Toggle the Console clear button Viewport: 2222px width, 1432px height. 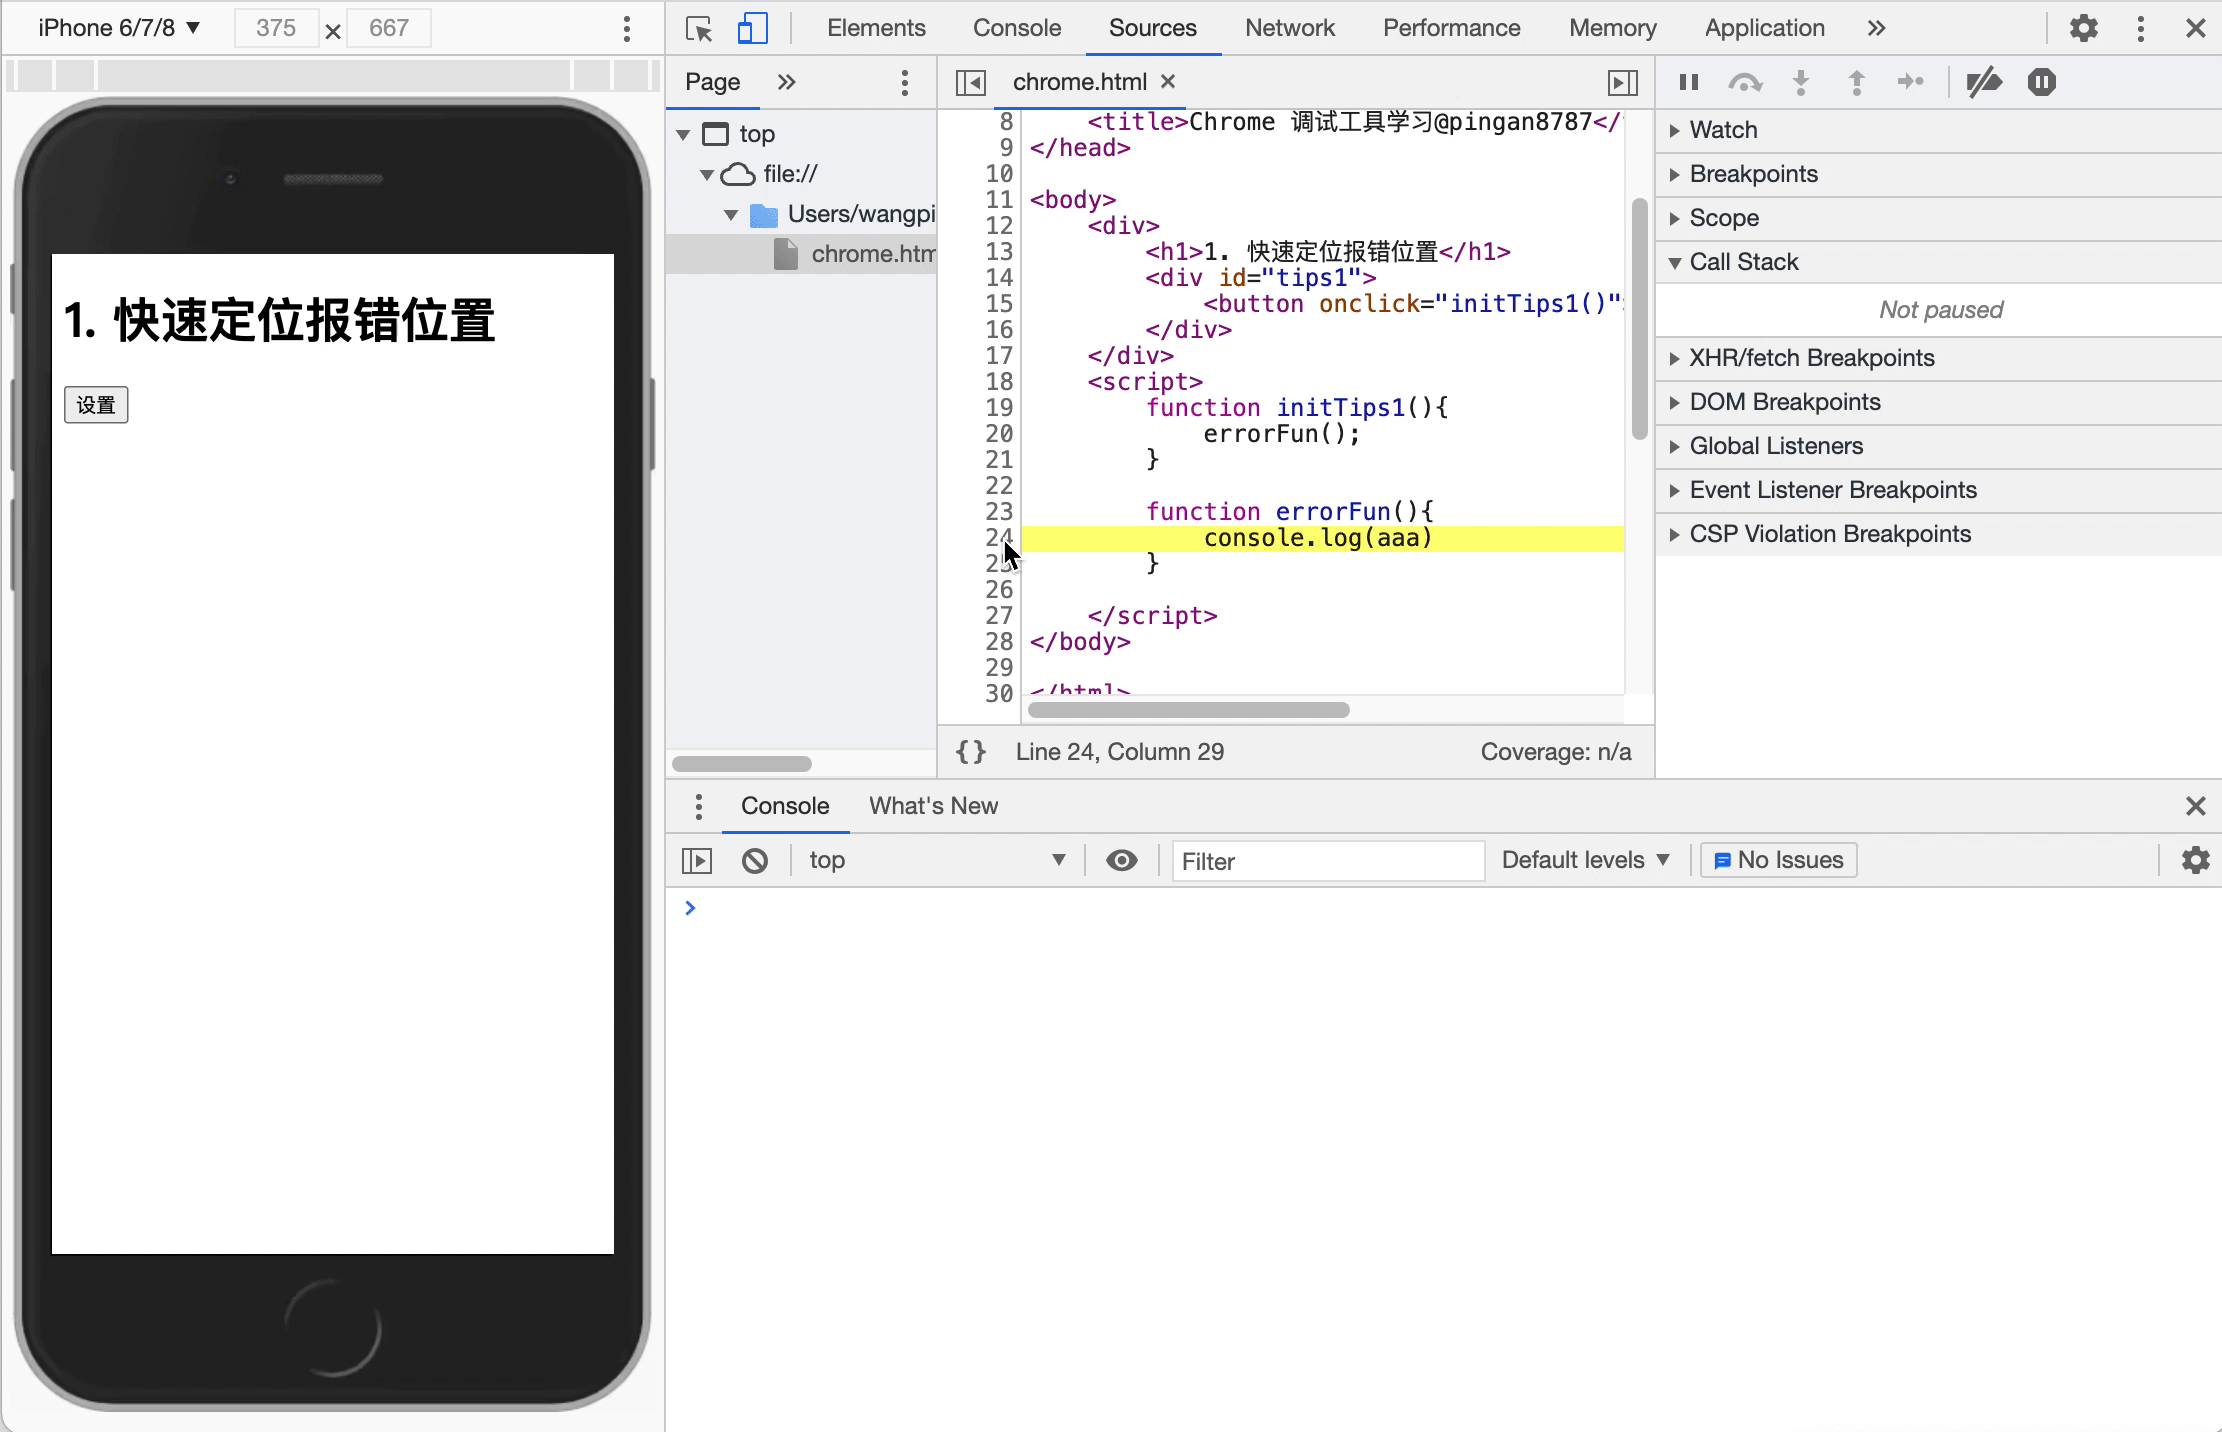755,859
